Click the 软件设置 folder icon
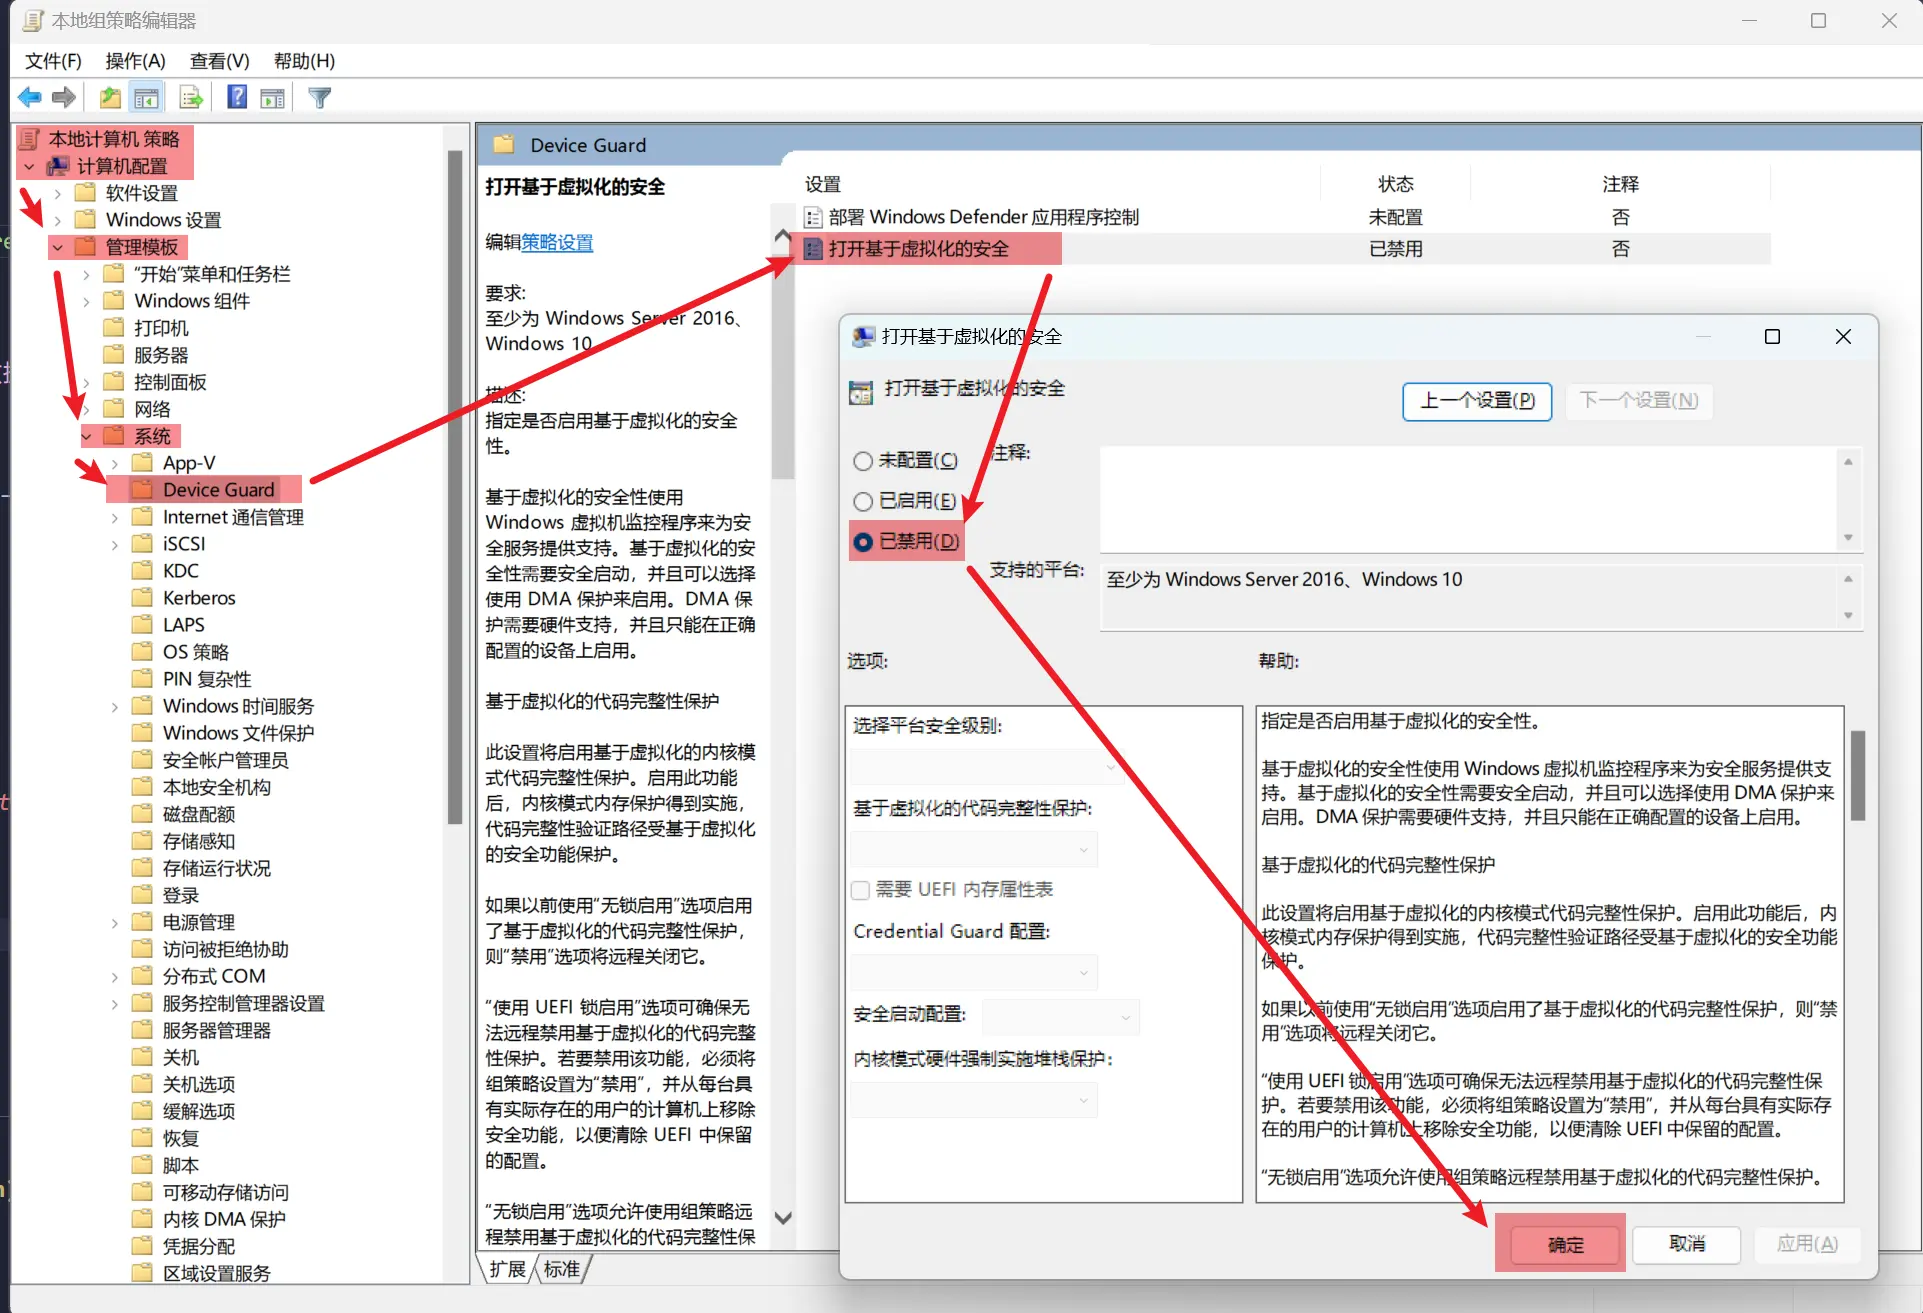The height and width of the screenshot is (1313, 1923). (x=86, y=192)
